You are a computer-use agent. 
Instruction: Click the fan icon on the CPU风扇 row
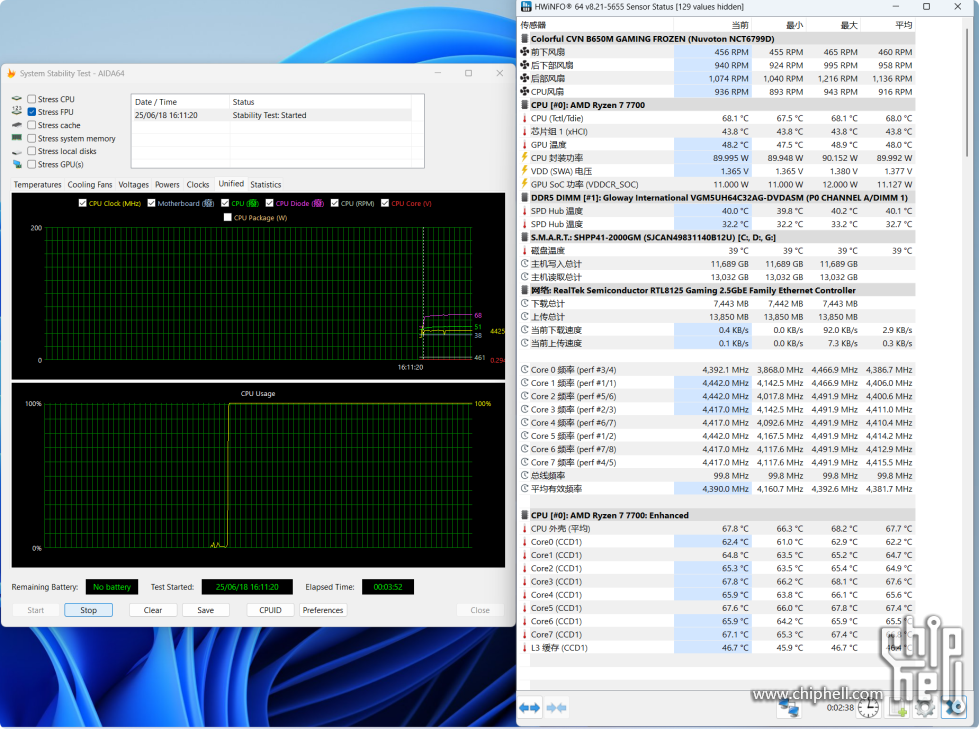524,92
